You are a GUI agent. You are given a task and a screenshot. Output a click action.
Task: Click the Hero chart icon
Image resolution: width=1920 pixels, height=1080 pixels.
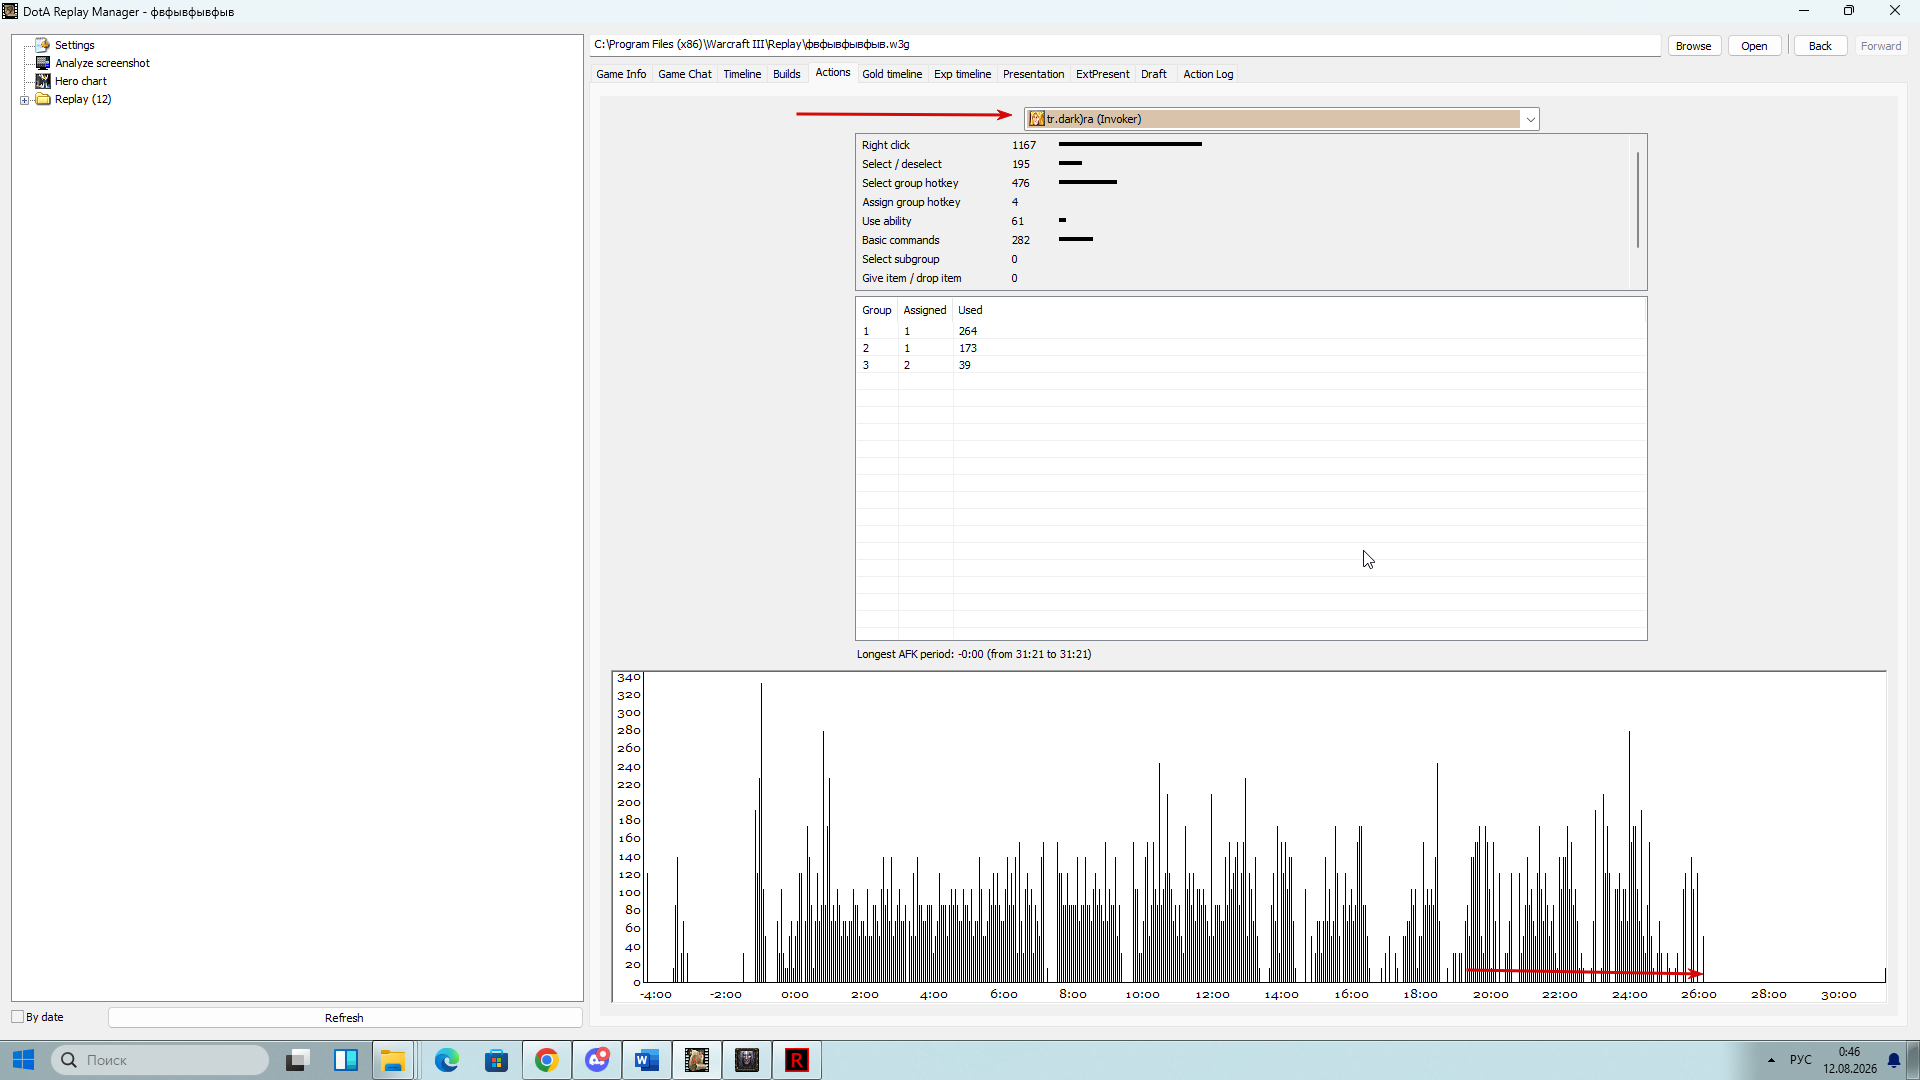(x=43, y=81)
